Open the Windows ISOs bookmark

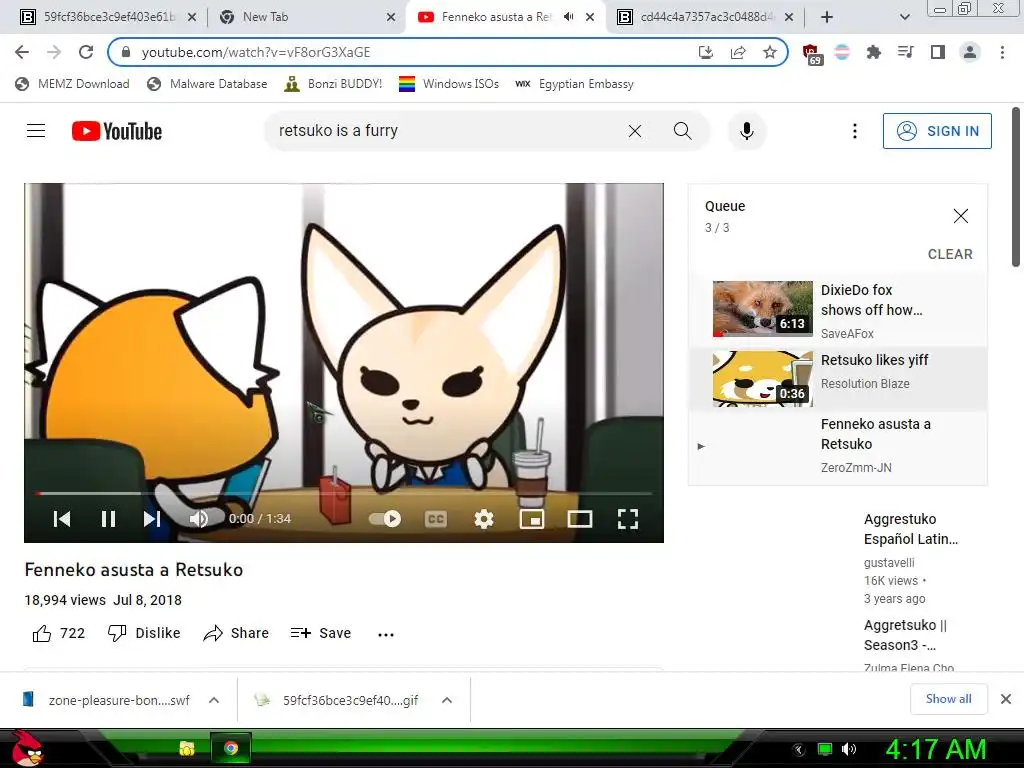pos(449,84)
